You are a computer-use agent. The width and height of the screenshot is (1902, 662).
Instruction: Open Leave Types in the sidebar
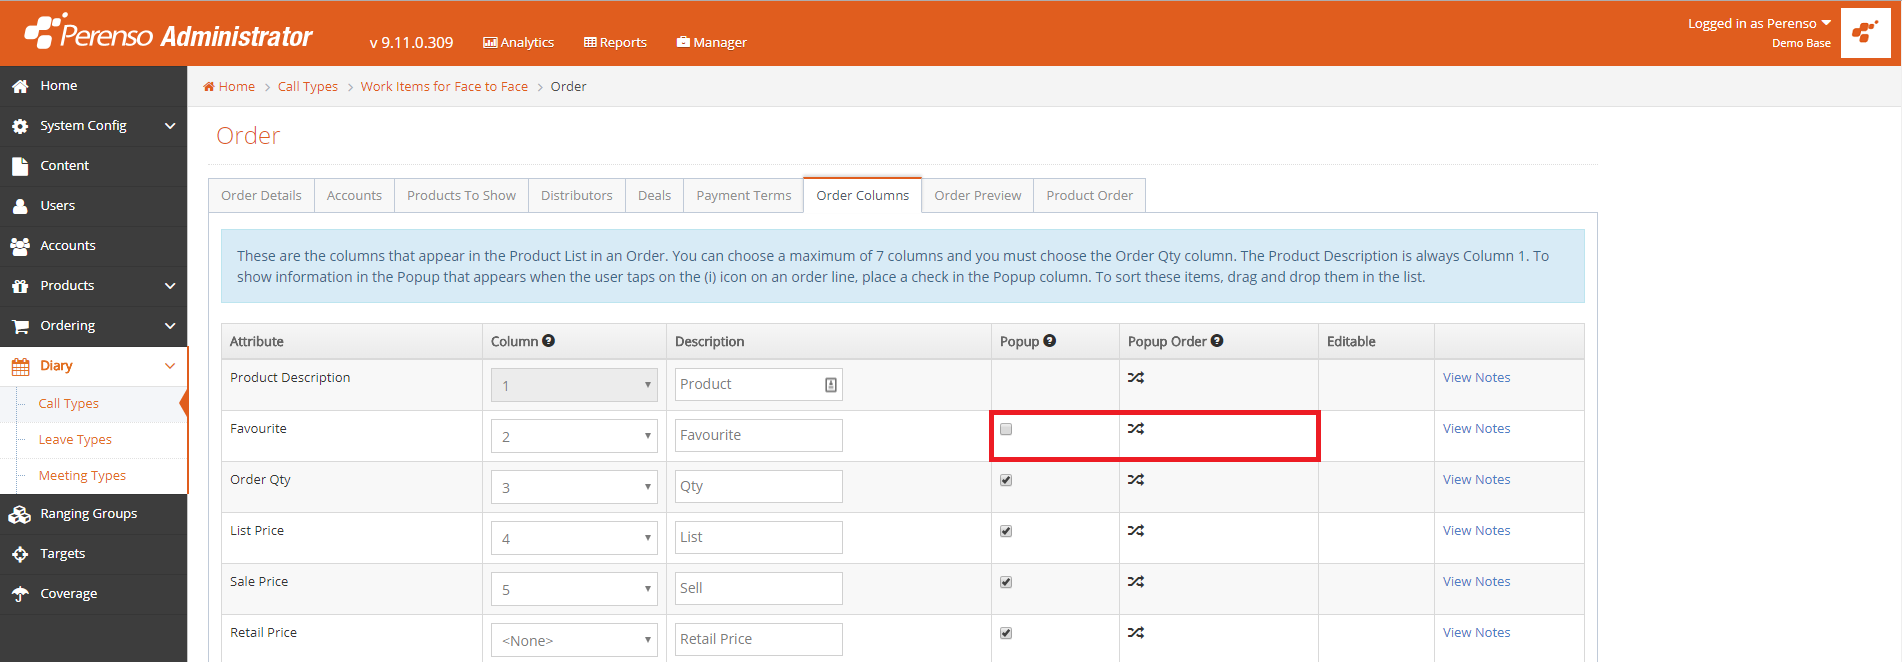tap(75, 440)
